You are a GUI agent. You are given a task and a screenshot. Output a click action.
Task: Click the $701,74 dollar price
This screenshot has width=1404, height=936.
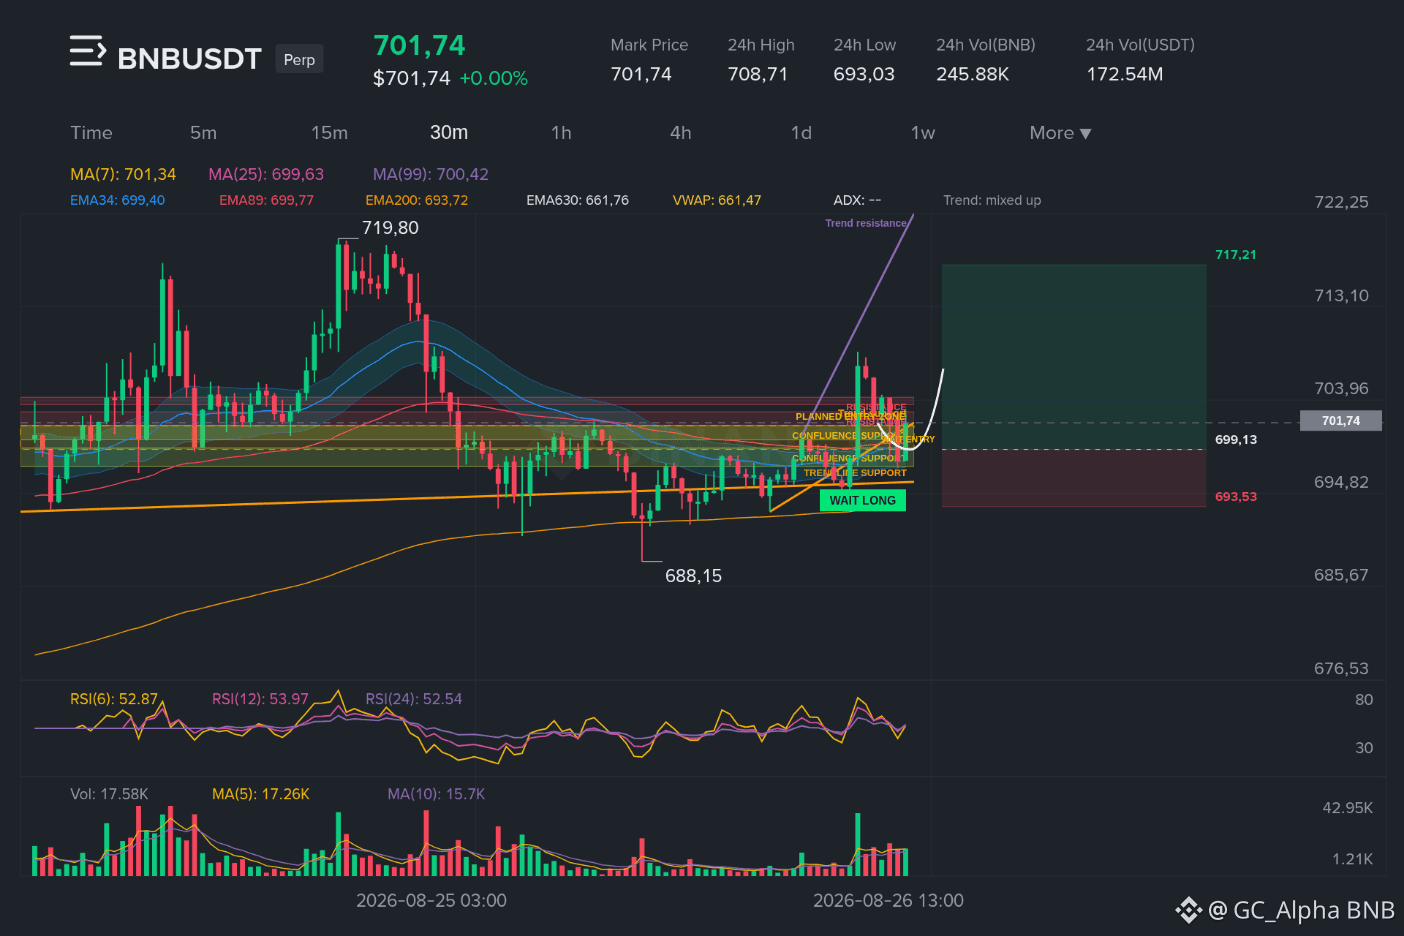(x=411, y=78)
